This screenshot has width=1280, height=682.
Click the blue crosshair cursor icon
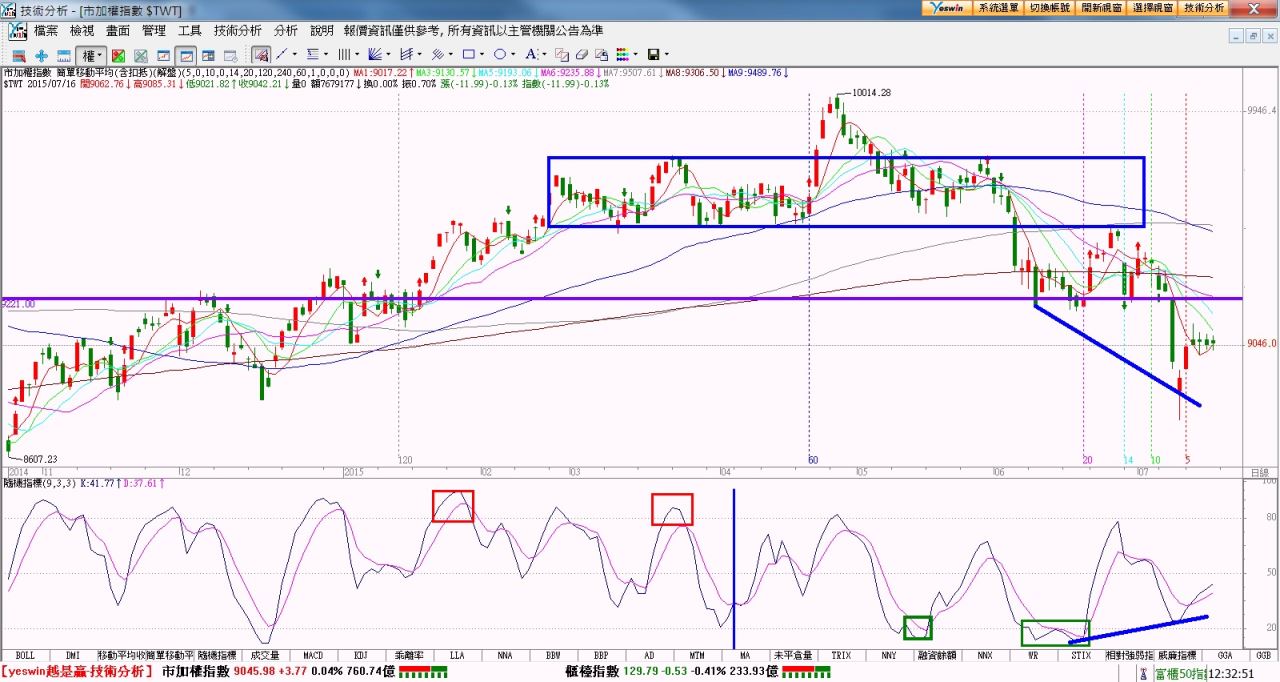[41, 55]
